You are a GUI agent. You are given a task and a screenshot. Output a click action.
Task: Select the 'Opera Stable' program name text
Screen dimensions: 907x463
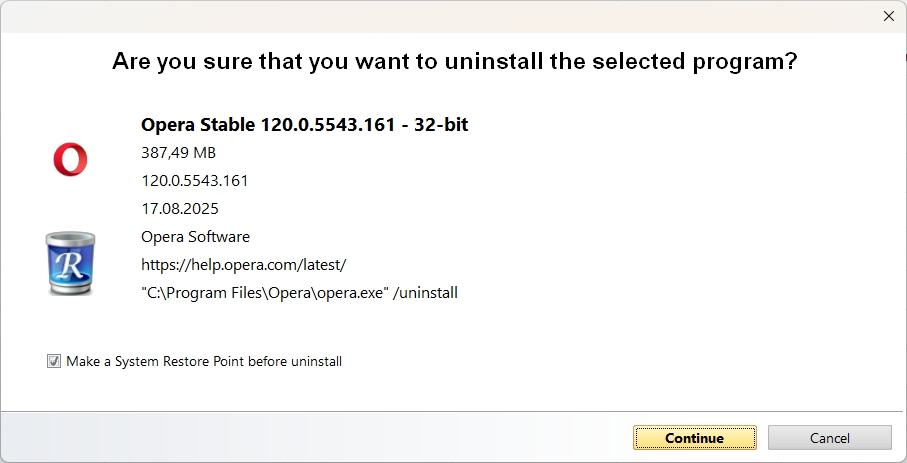(x=198, y=125)
